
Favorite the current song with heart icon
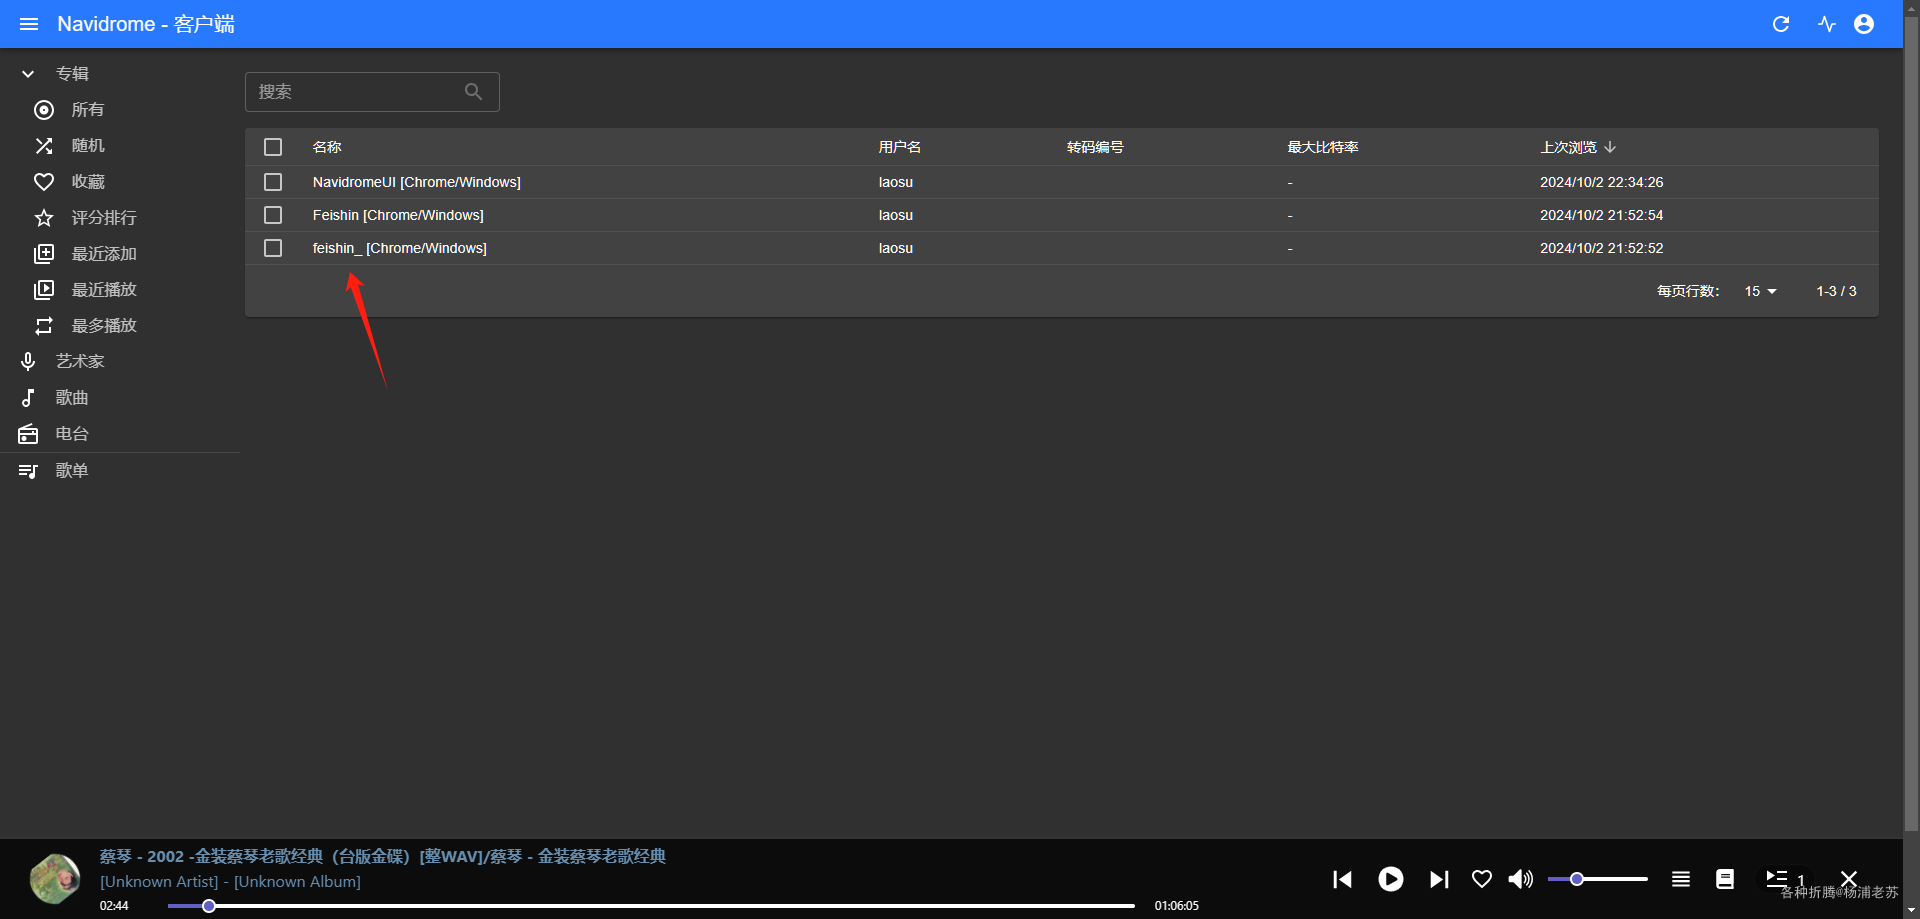(x=1482, y=879)
